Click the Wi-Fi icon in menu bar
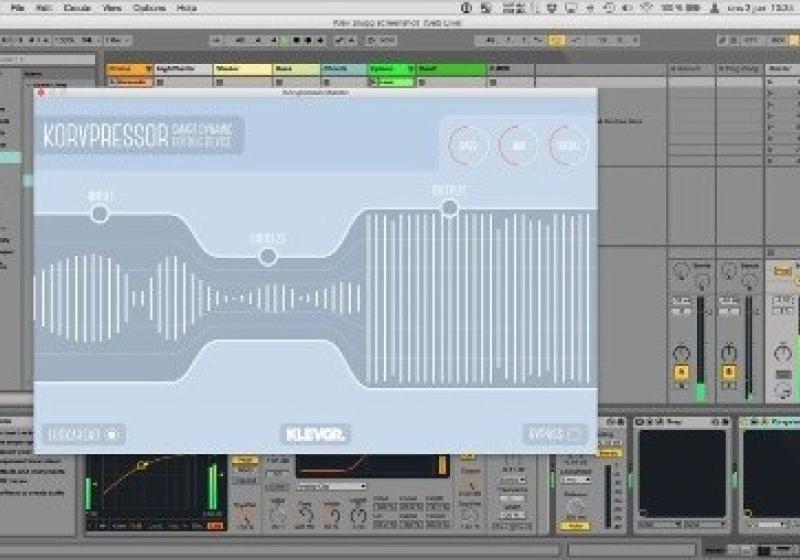 tap(647, 7)
